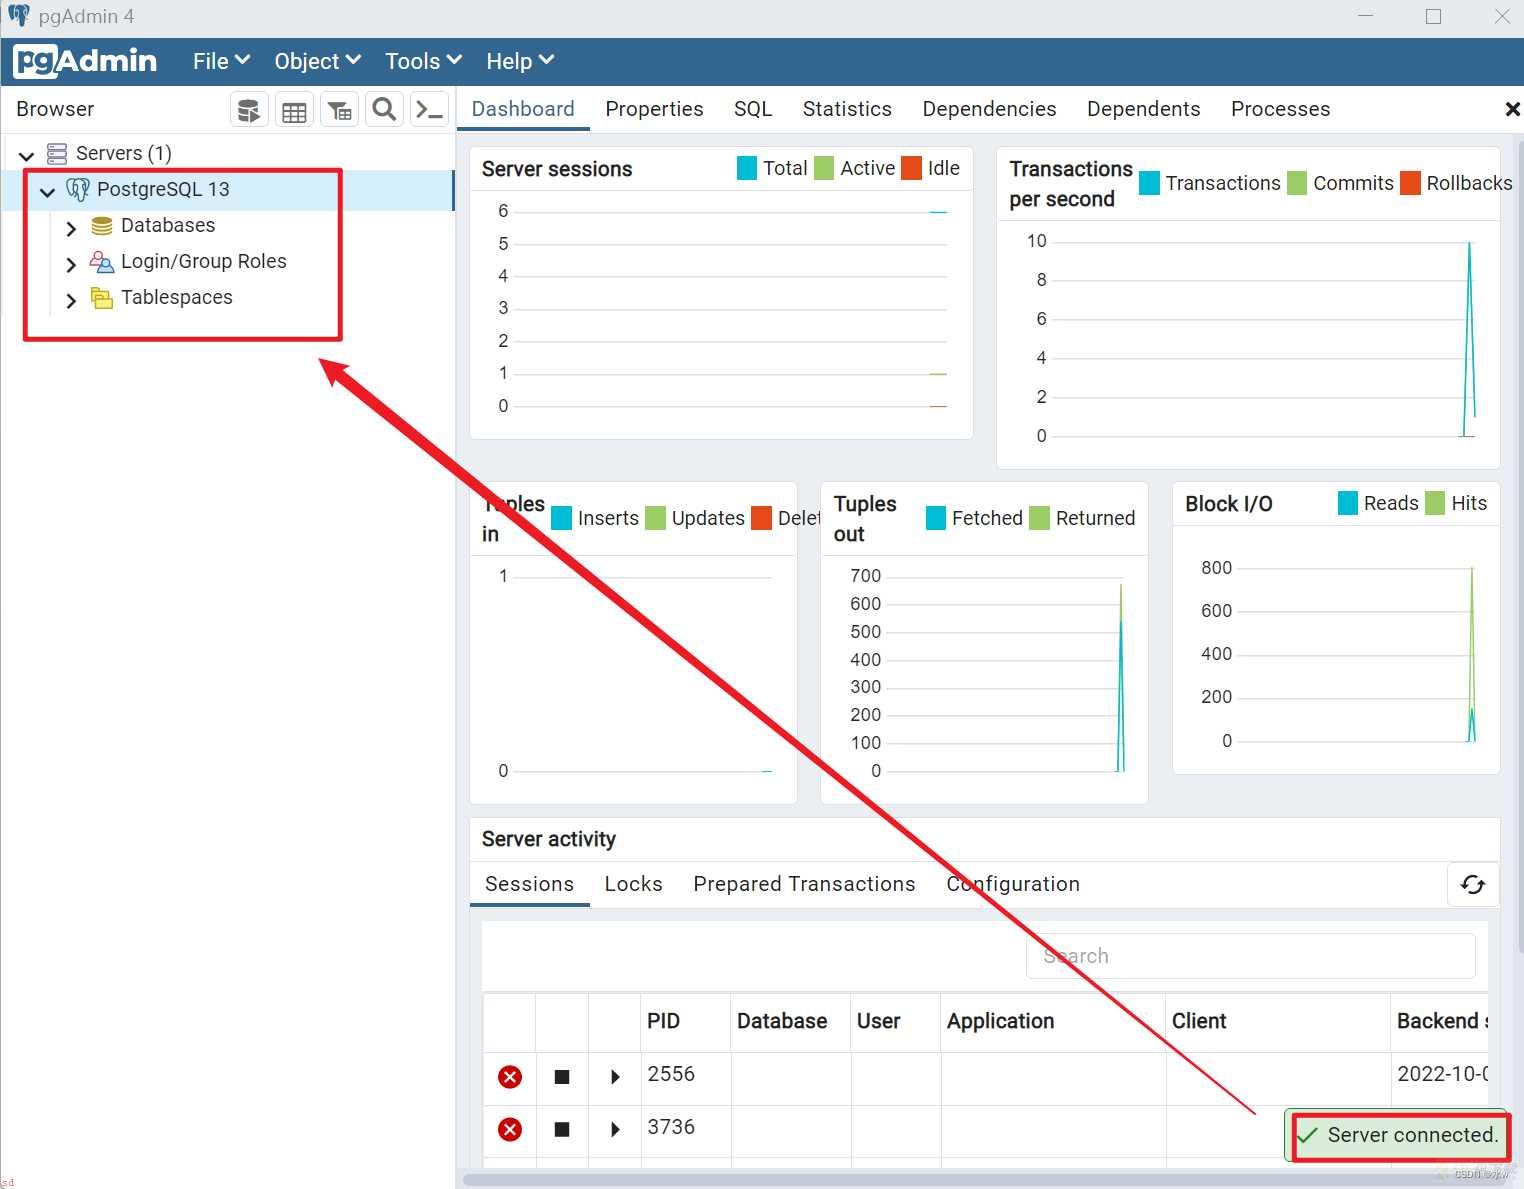The width and height of the screenshot is (1524, 1189).
Task: Cancel the query for PID 2556
Action: (x=562, y=1077)
